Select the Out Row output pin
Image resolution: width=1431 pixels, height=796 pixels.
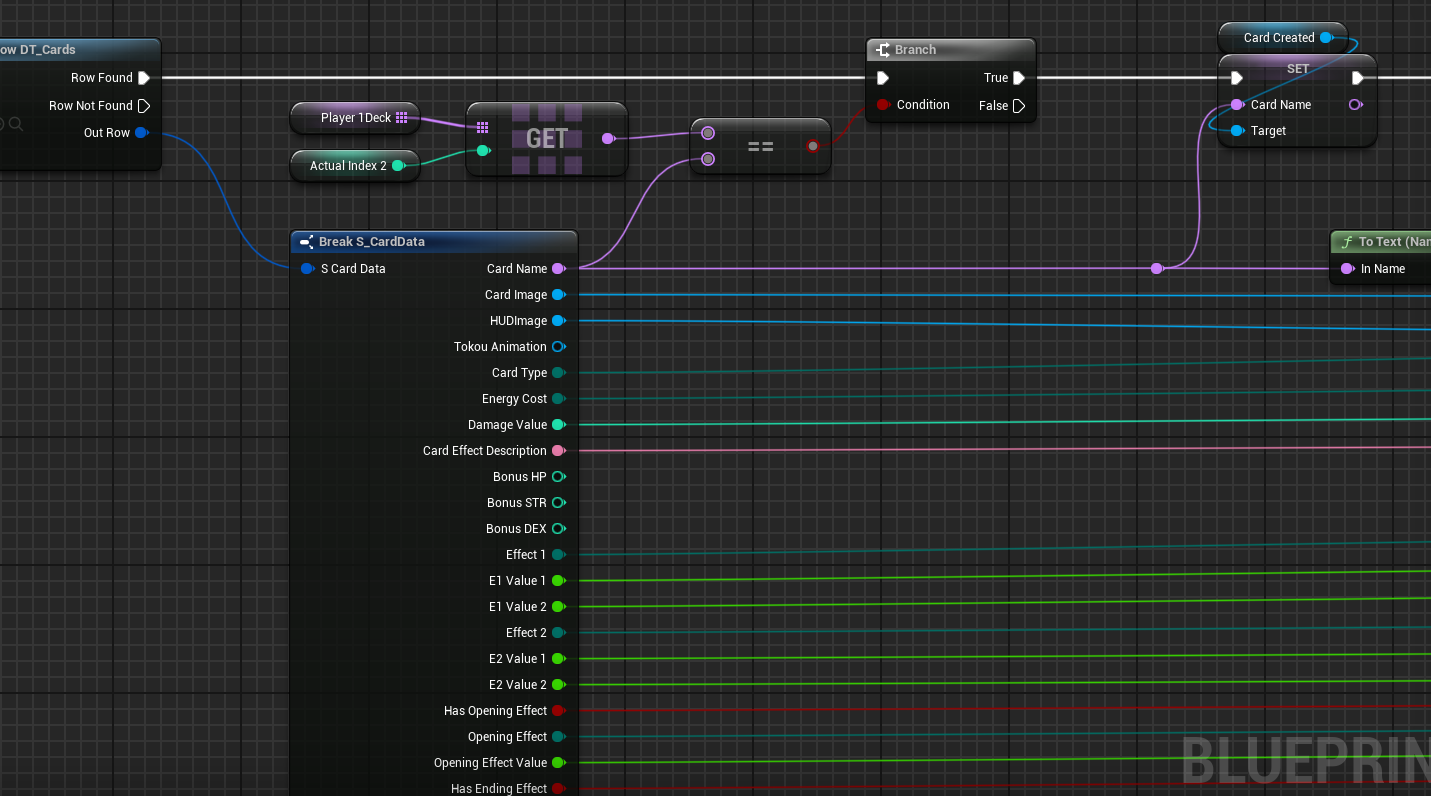coord(141,133)
